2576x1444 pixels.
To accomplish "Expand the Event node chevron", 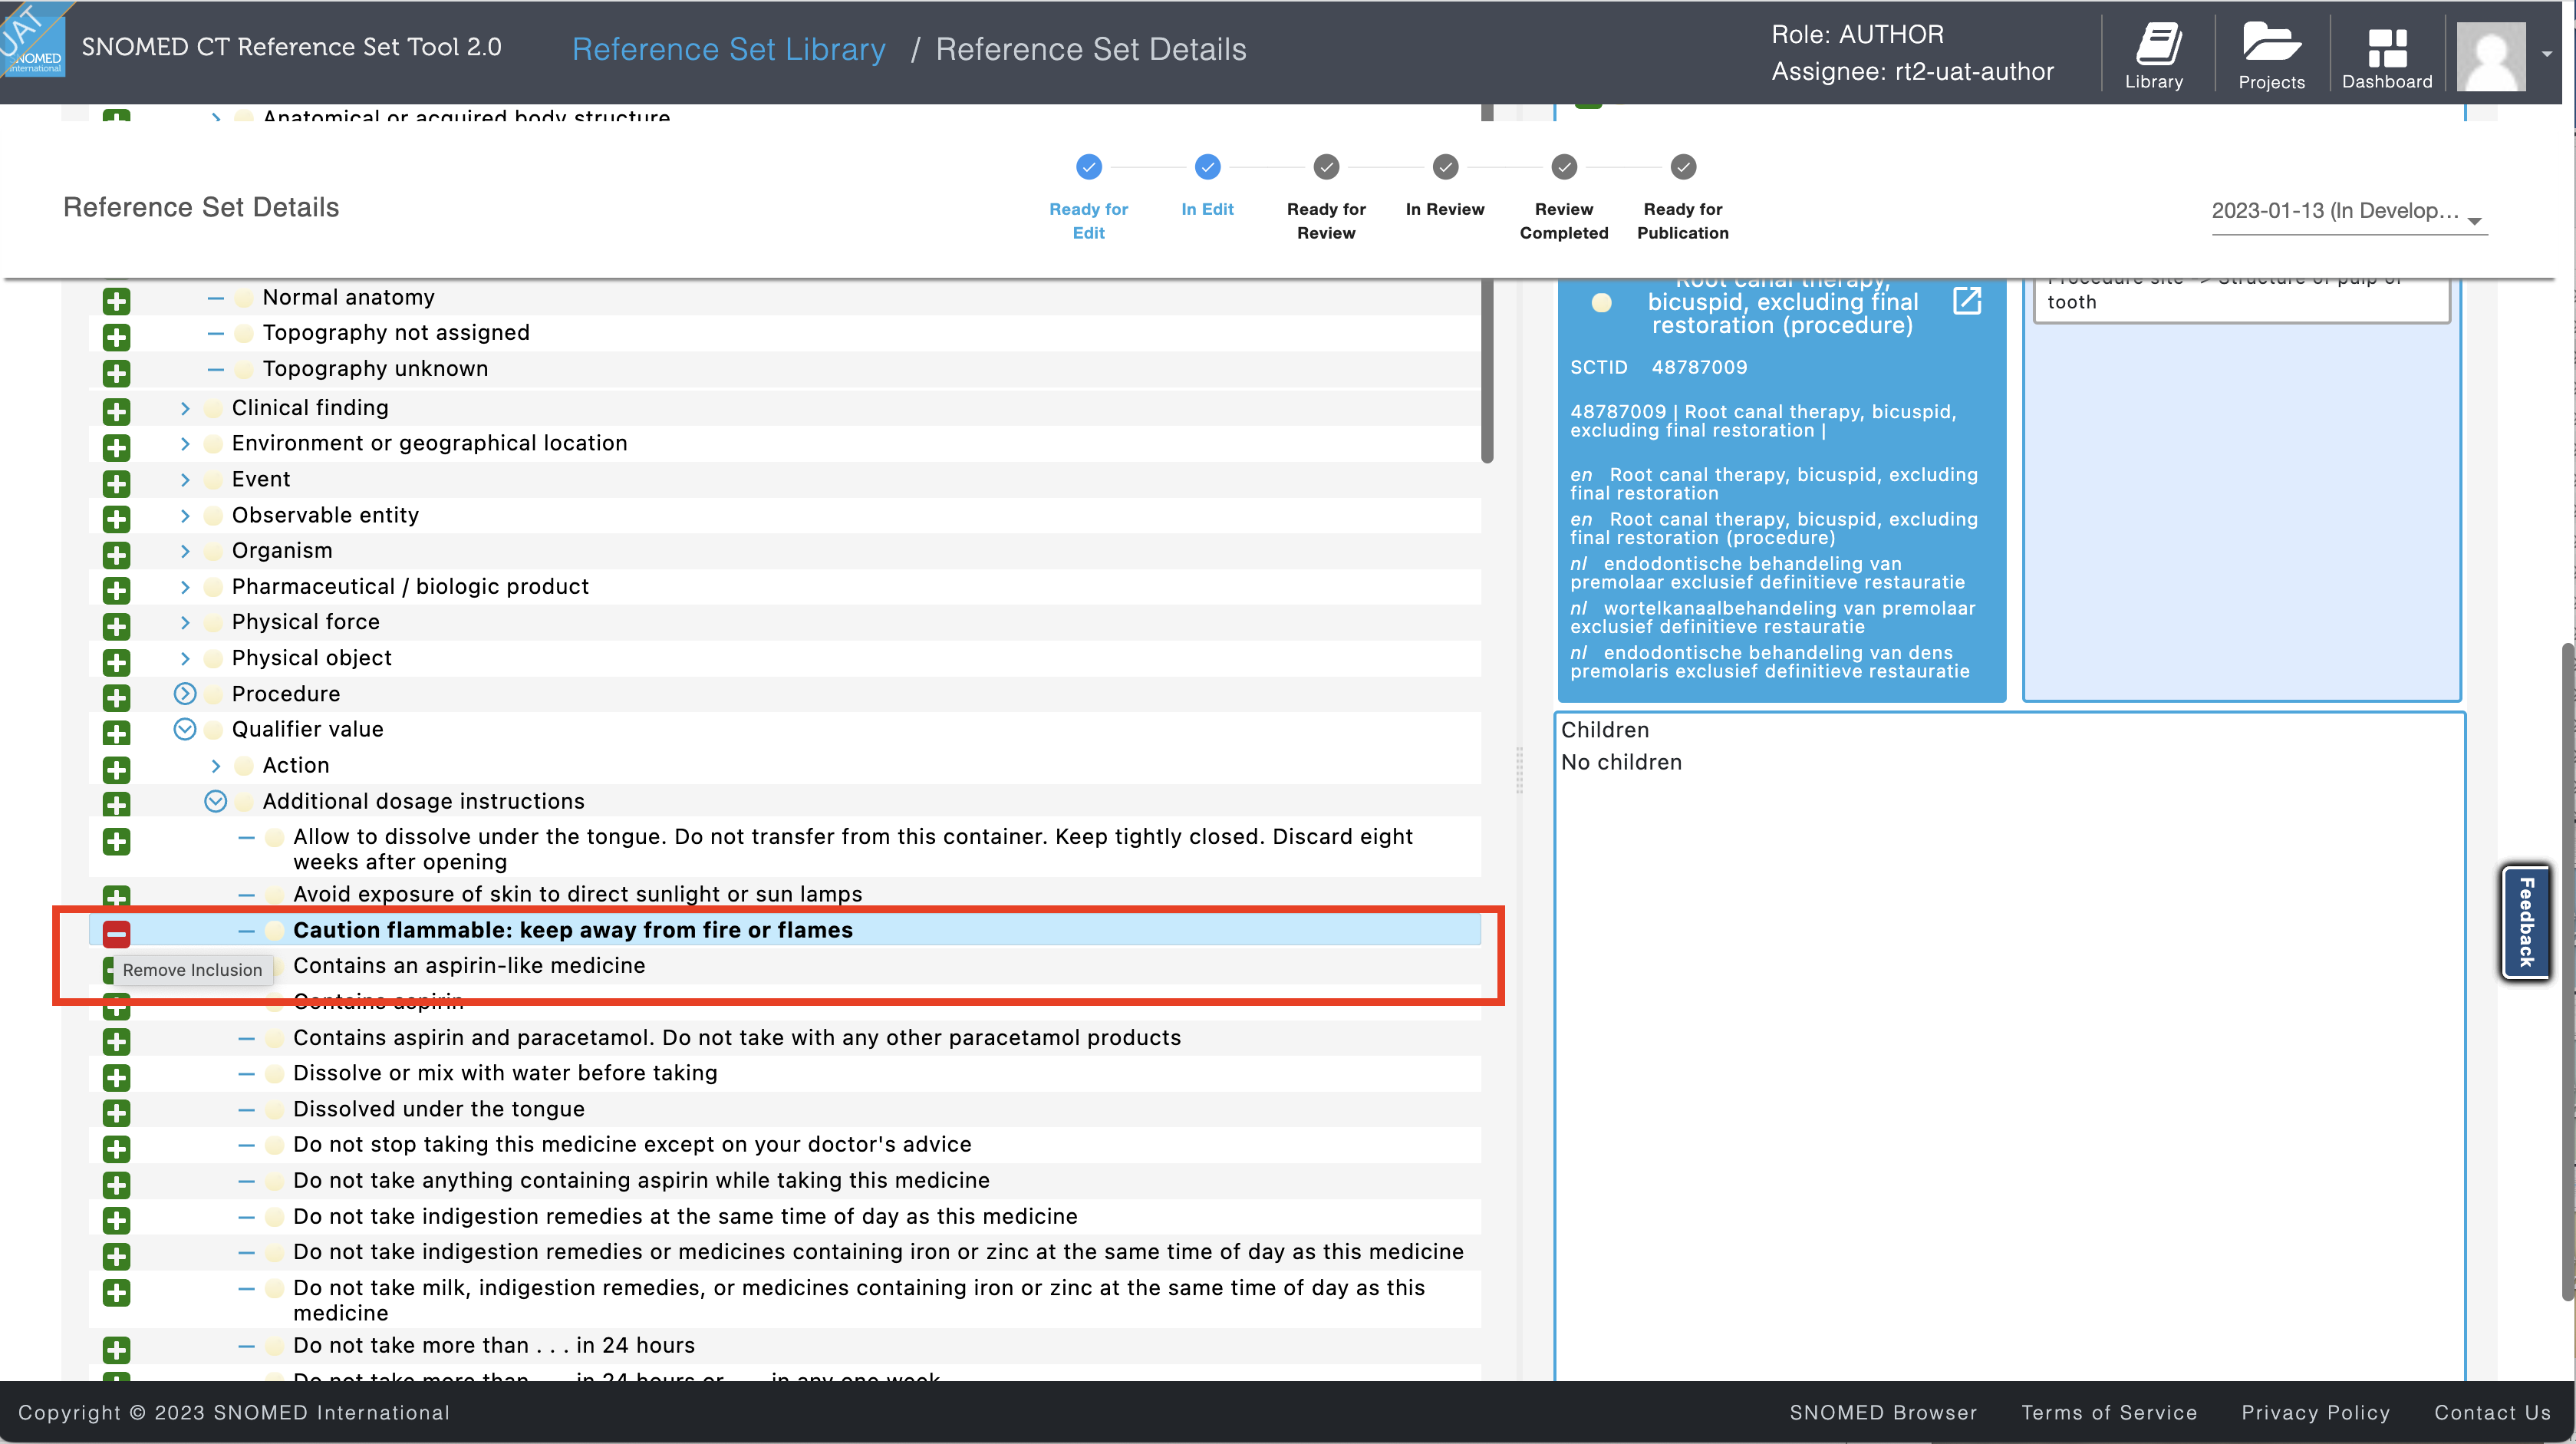I will (x=185, y=480).
